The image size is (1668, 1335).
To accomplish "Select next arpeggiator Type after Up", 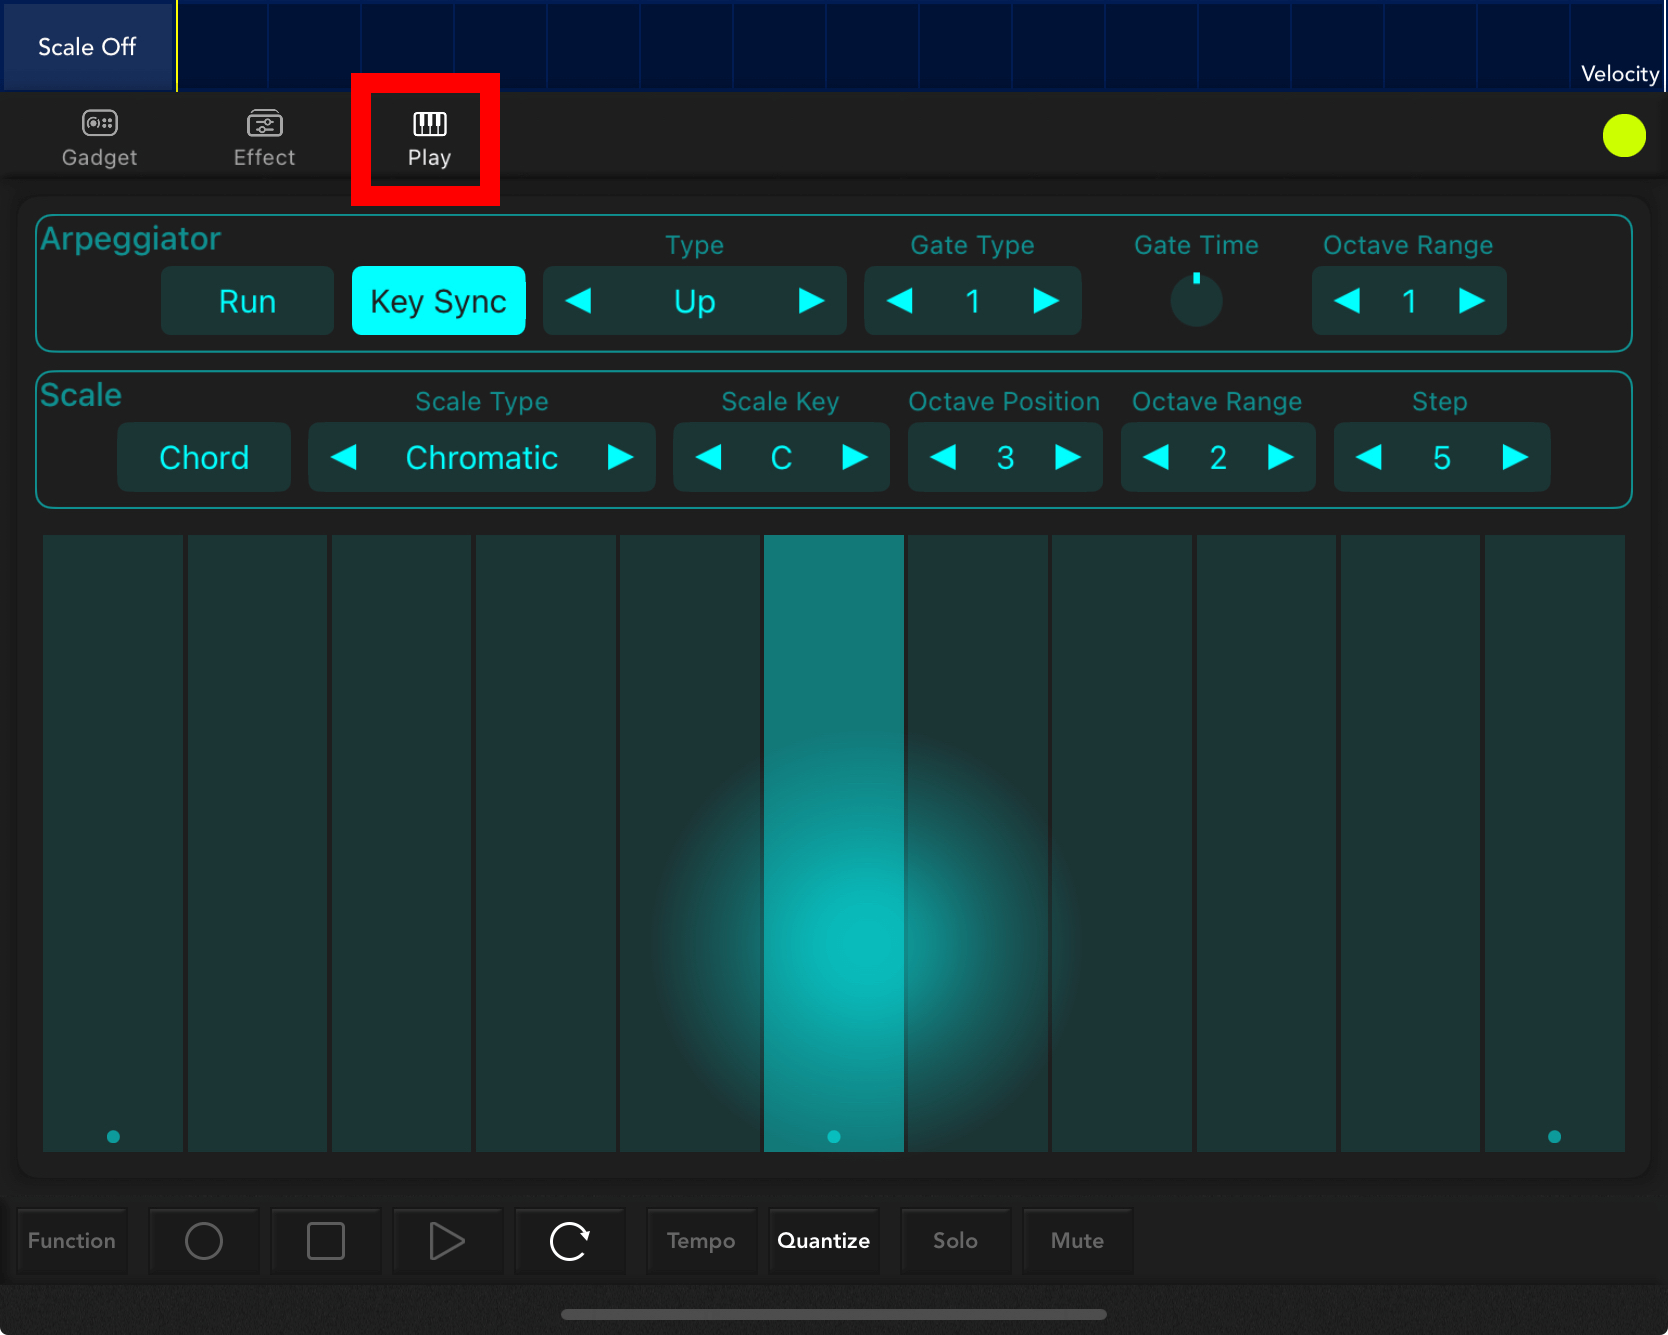I will coord(811,301).
